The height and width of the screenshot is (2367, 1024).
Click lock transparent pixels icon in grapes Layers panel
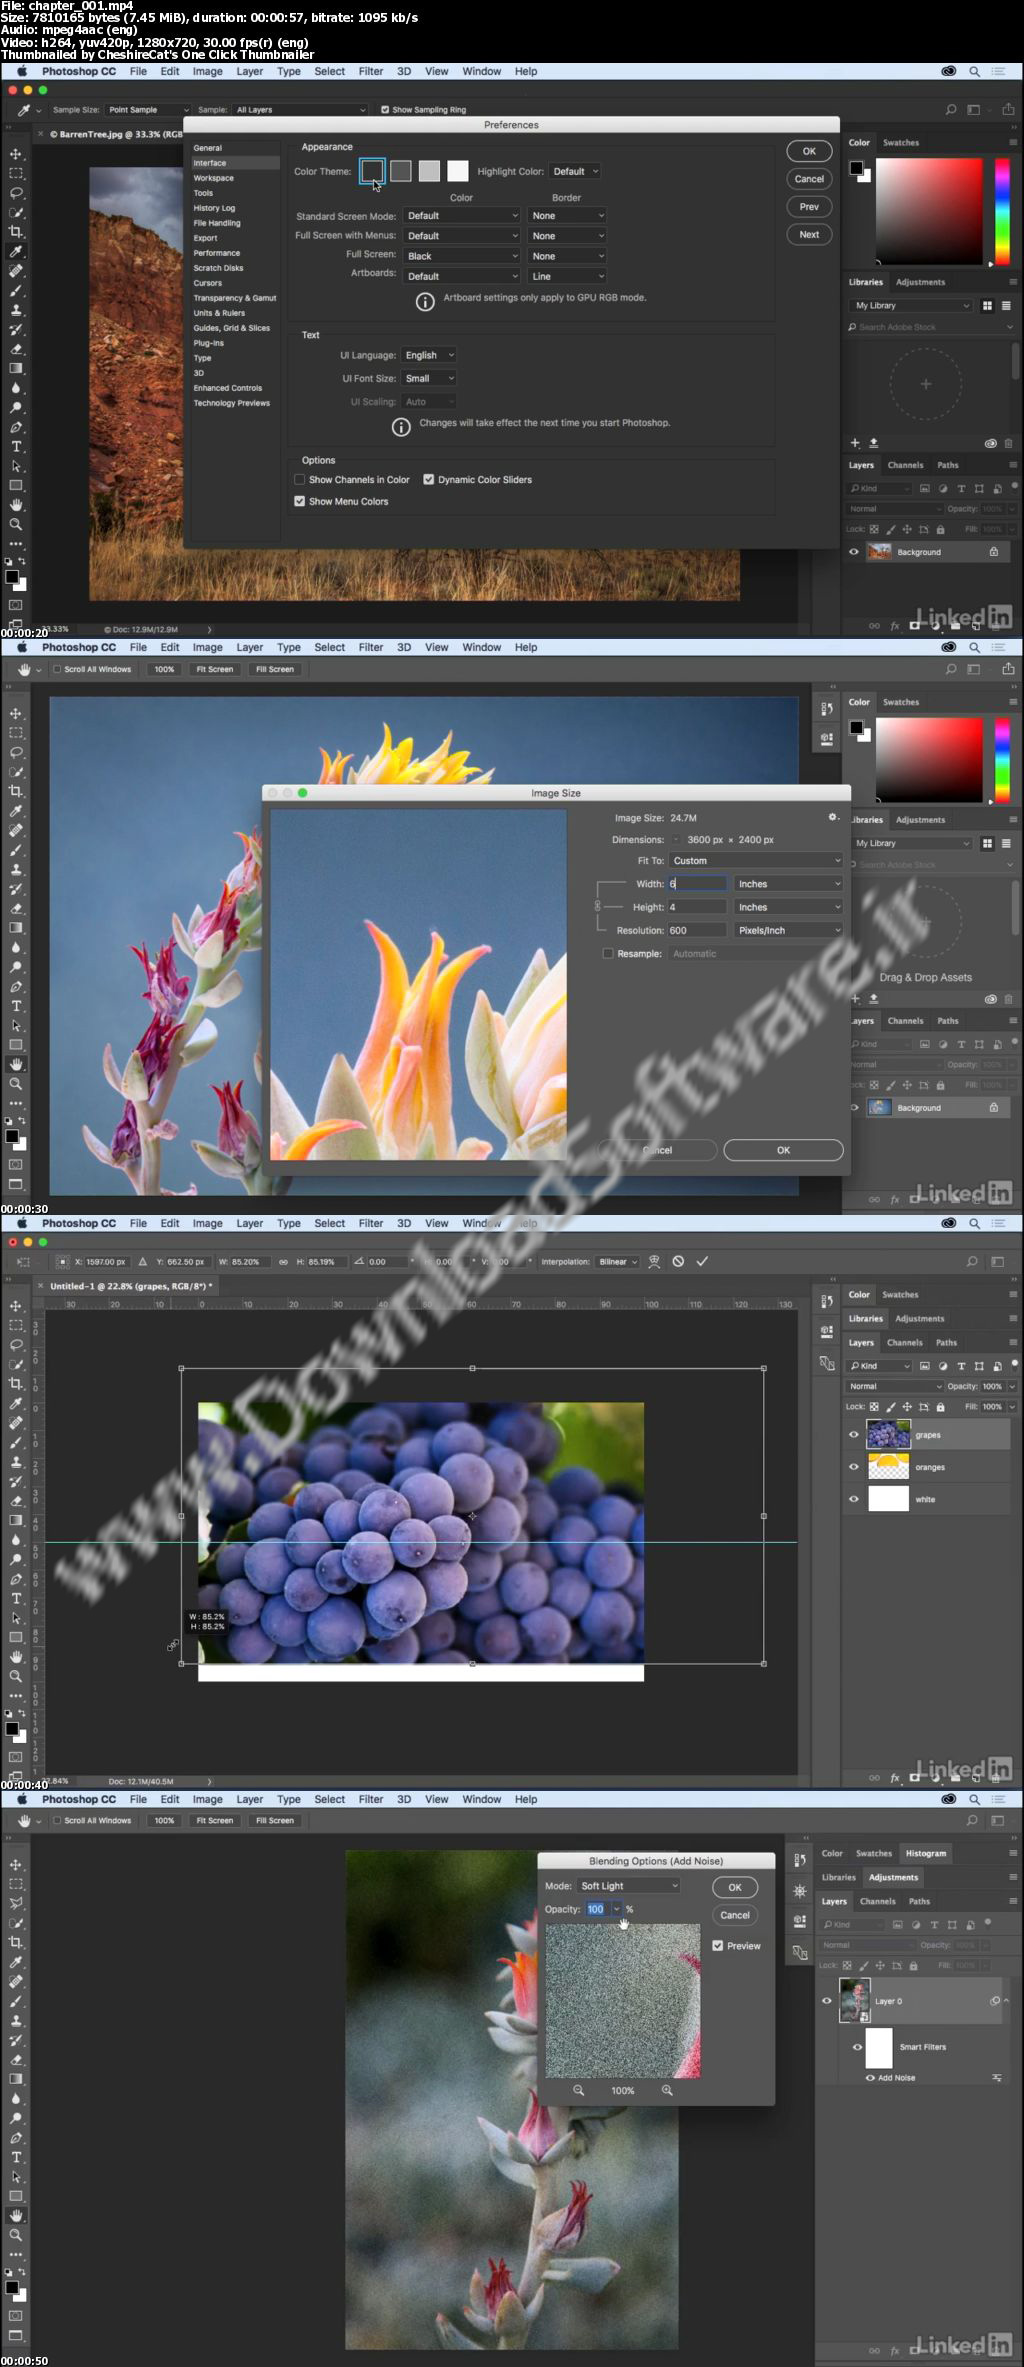coord(874,1406)
